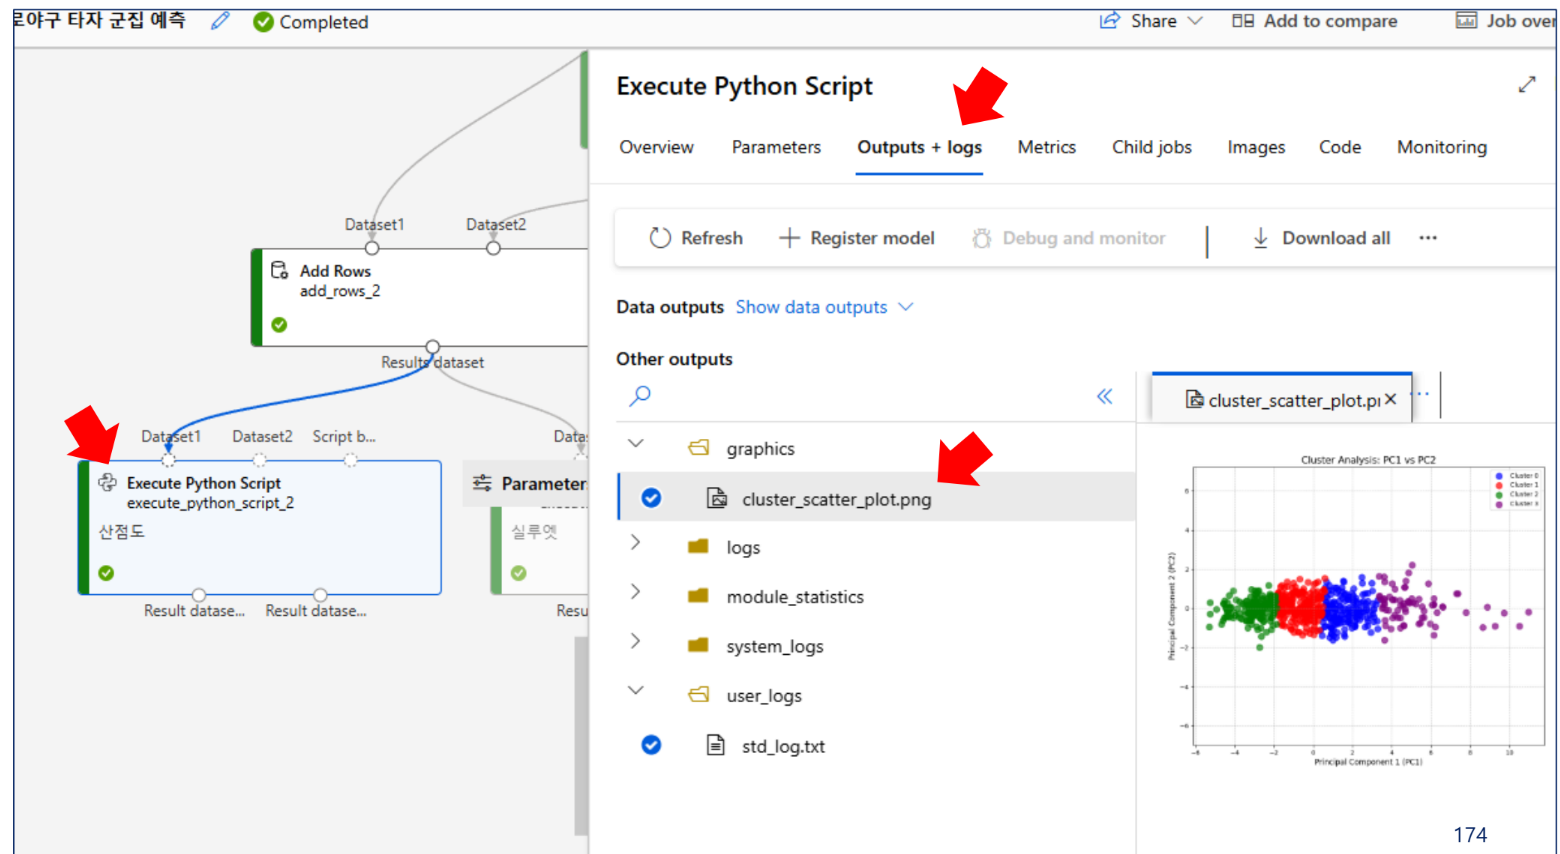Collapse file tree with double chevron icon
Screen dimensions: 1560x854
1104,396
